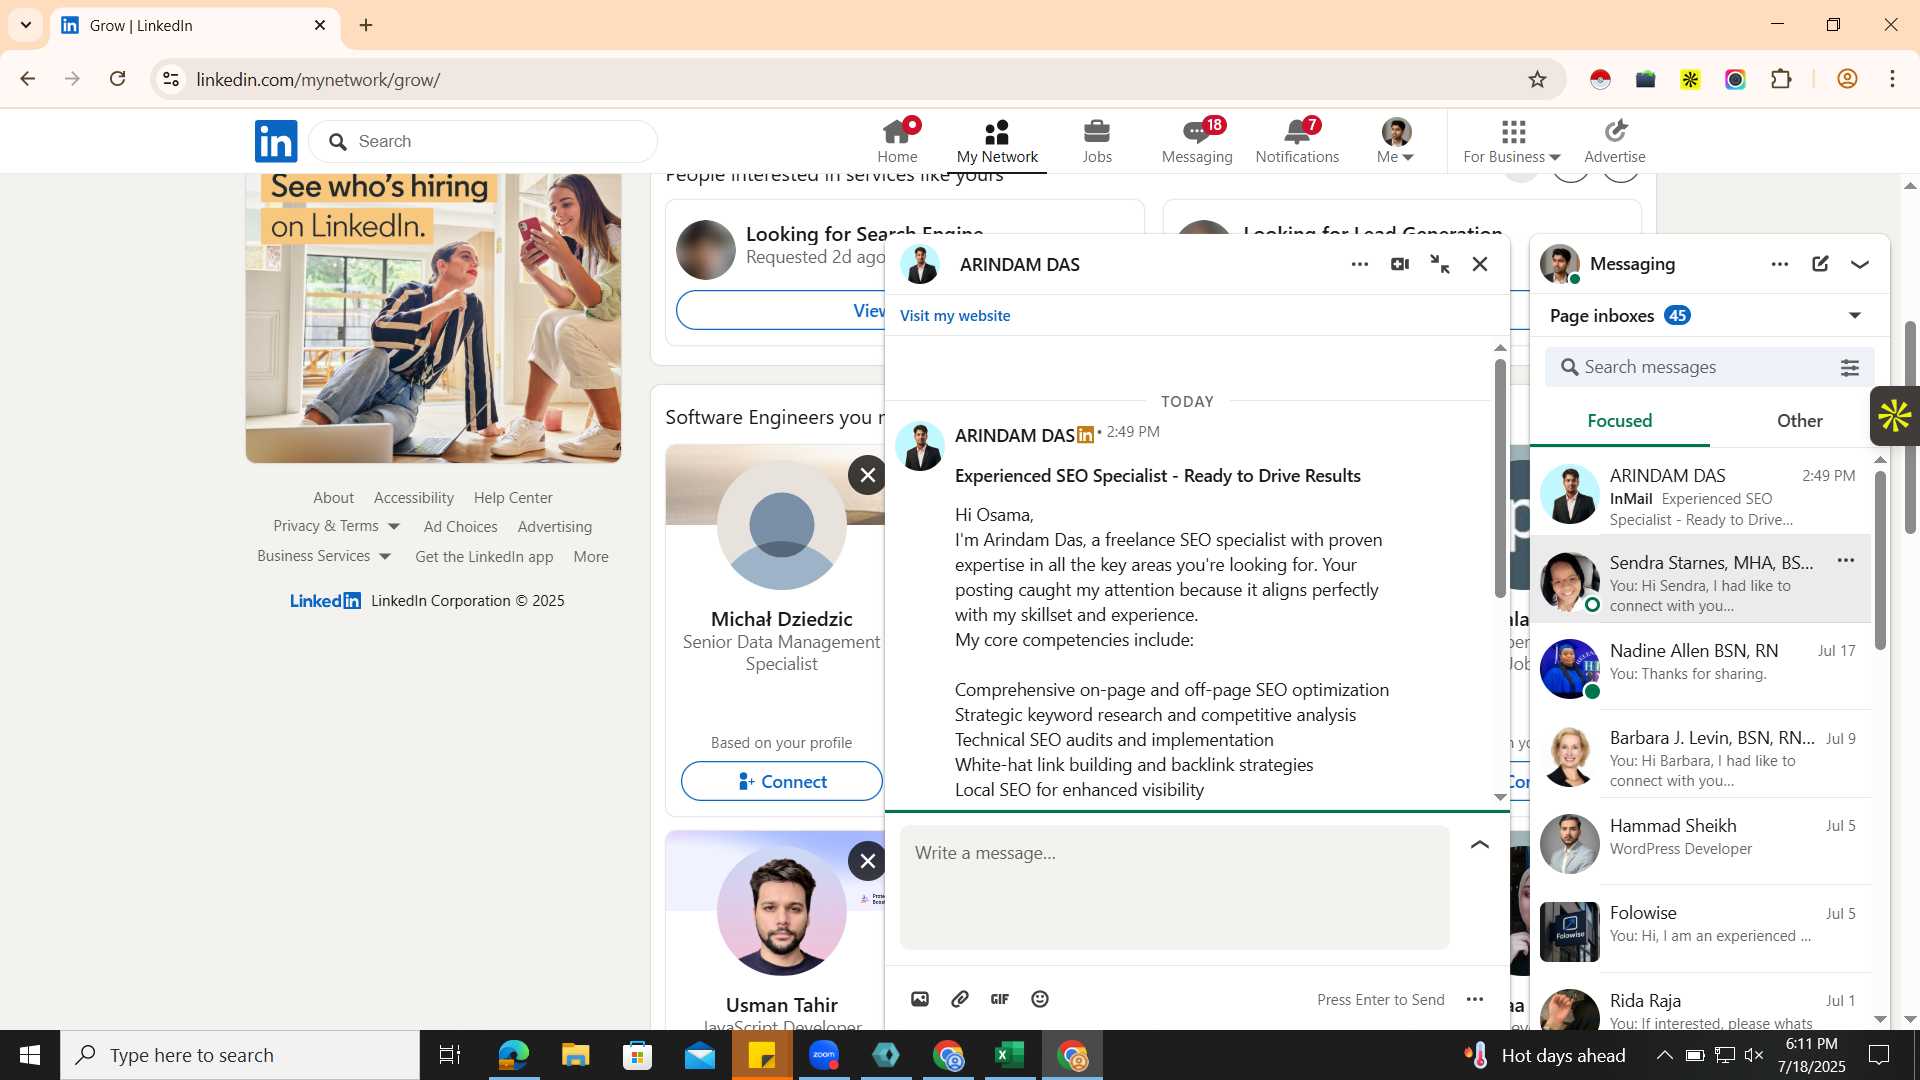Open the ARINDAM DAS InMail conversation

[x=1700, y=496]
